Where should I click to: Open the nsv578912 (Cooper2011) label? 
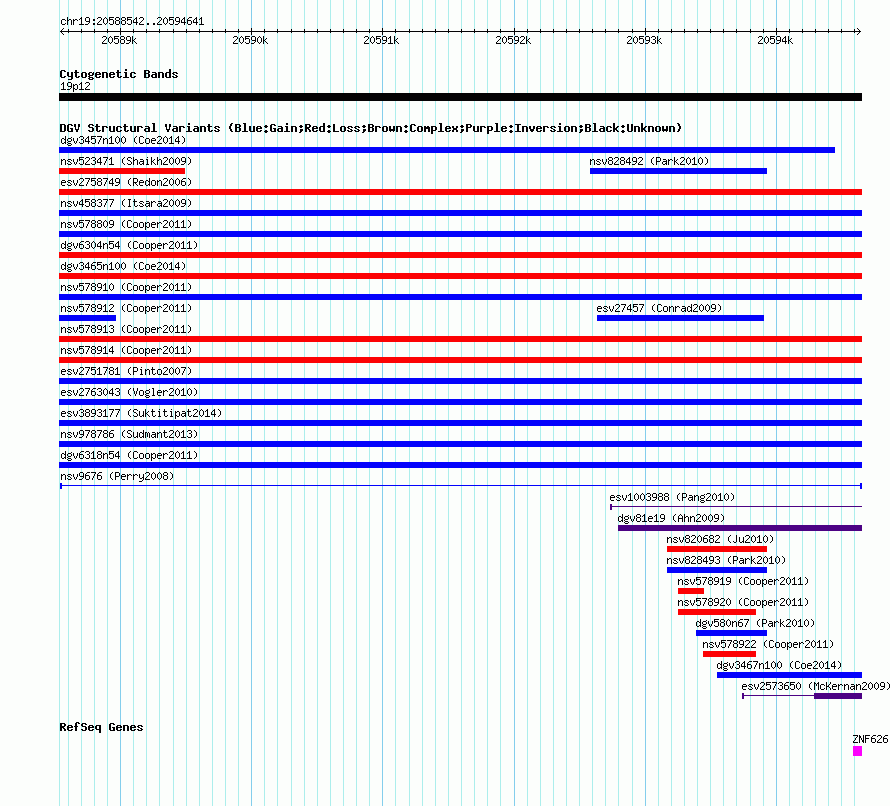point(126,308)
